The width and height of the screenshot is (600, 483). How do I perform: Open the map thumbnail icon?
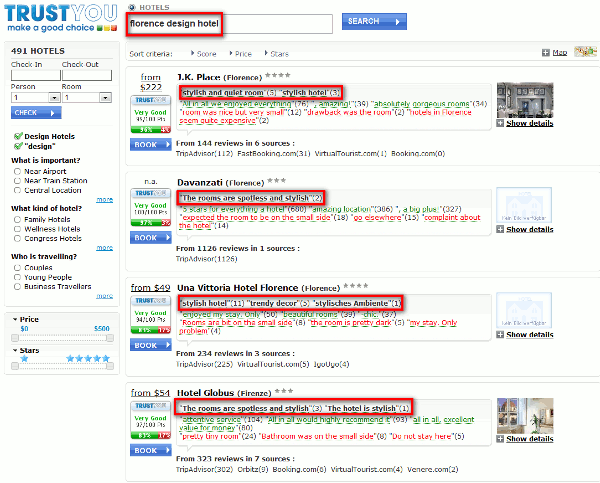click(x=585, y=51)
